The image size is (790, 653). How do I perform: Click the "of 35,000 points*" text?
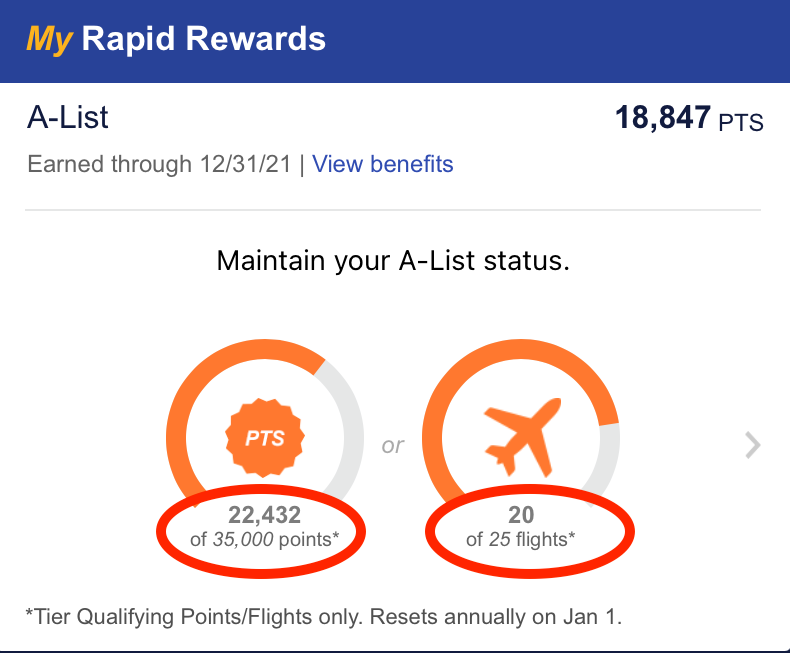point(264,539)
